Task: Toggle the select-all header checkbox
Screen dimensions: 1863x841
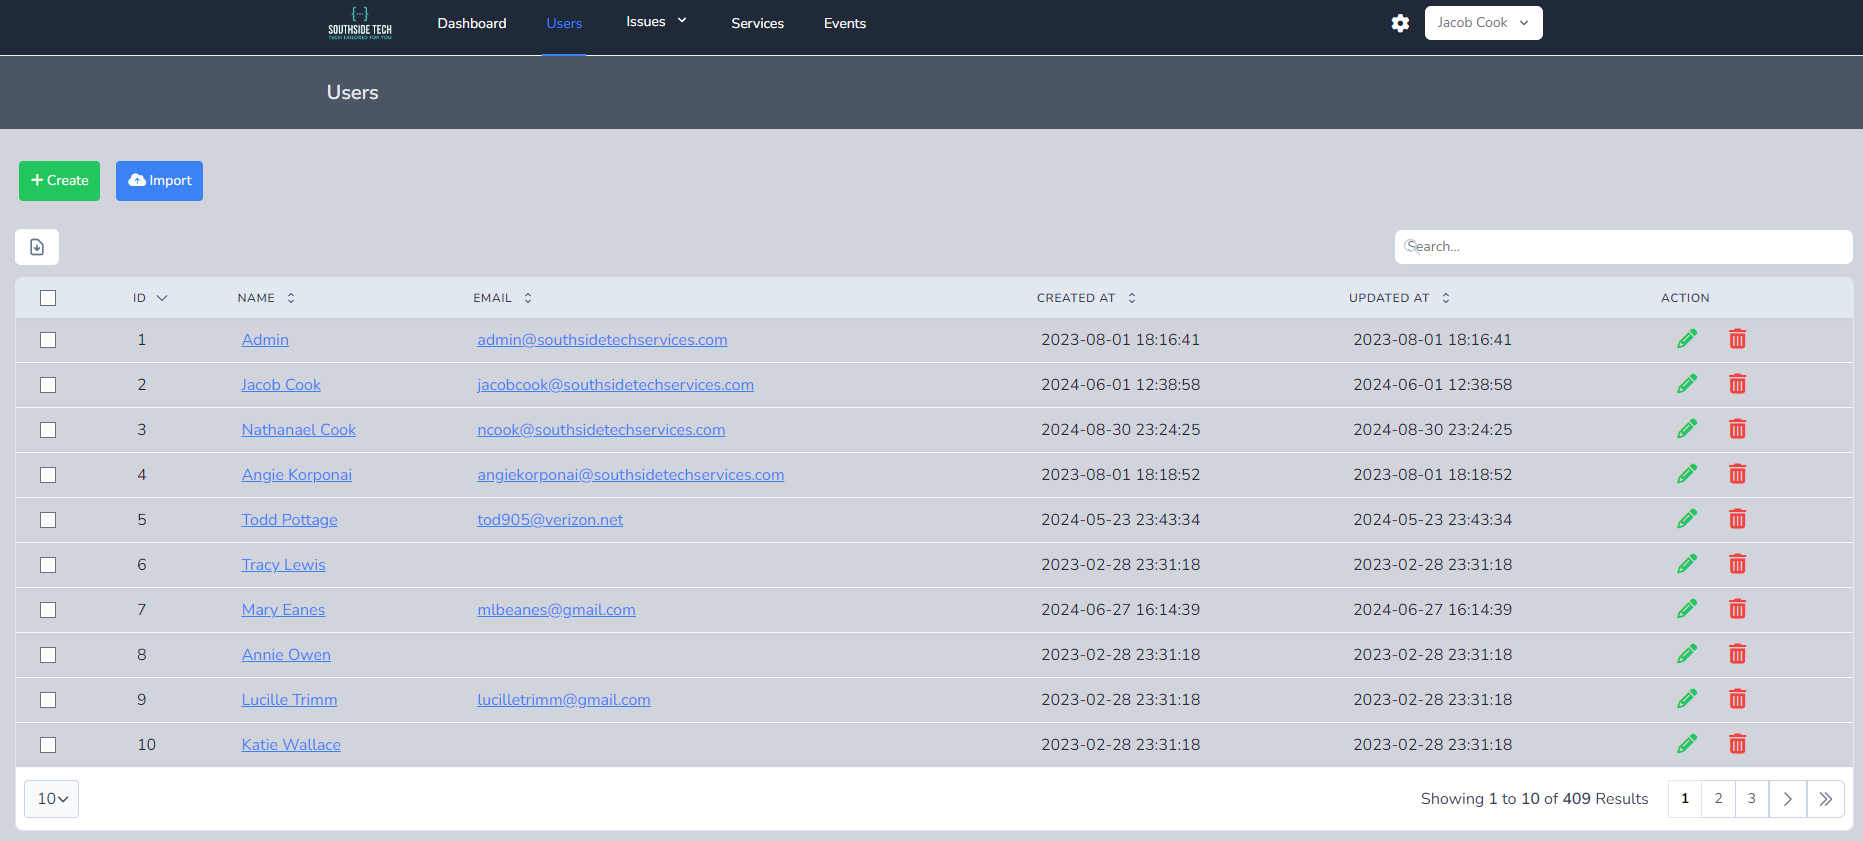Action: [x=48, y=298]
